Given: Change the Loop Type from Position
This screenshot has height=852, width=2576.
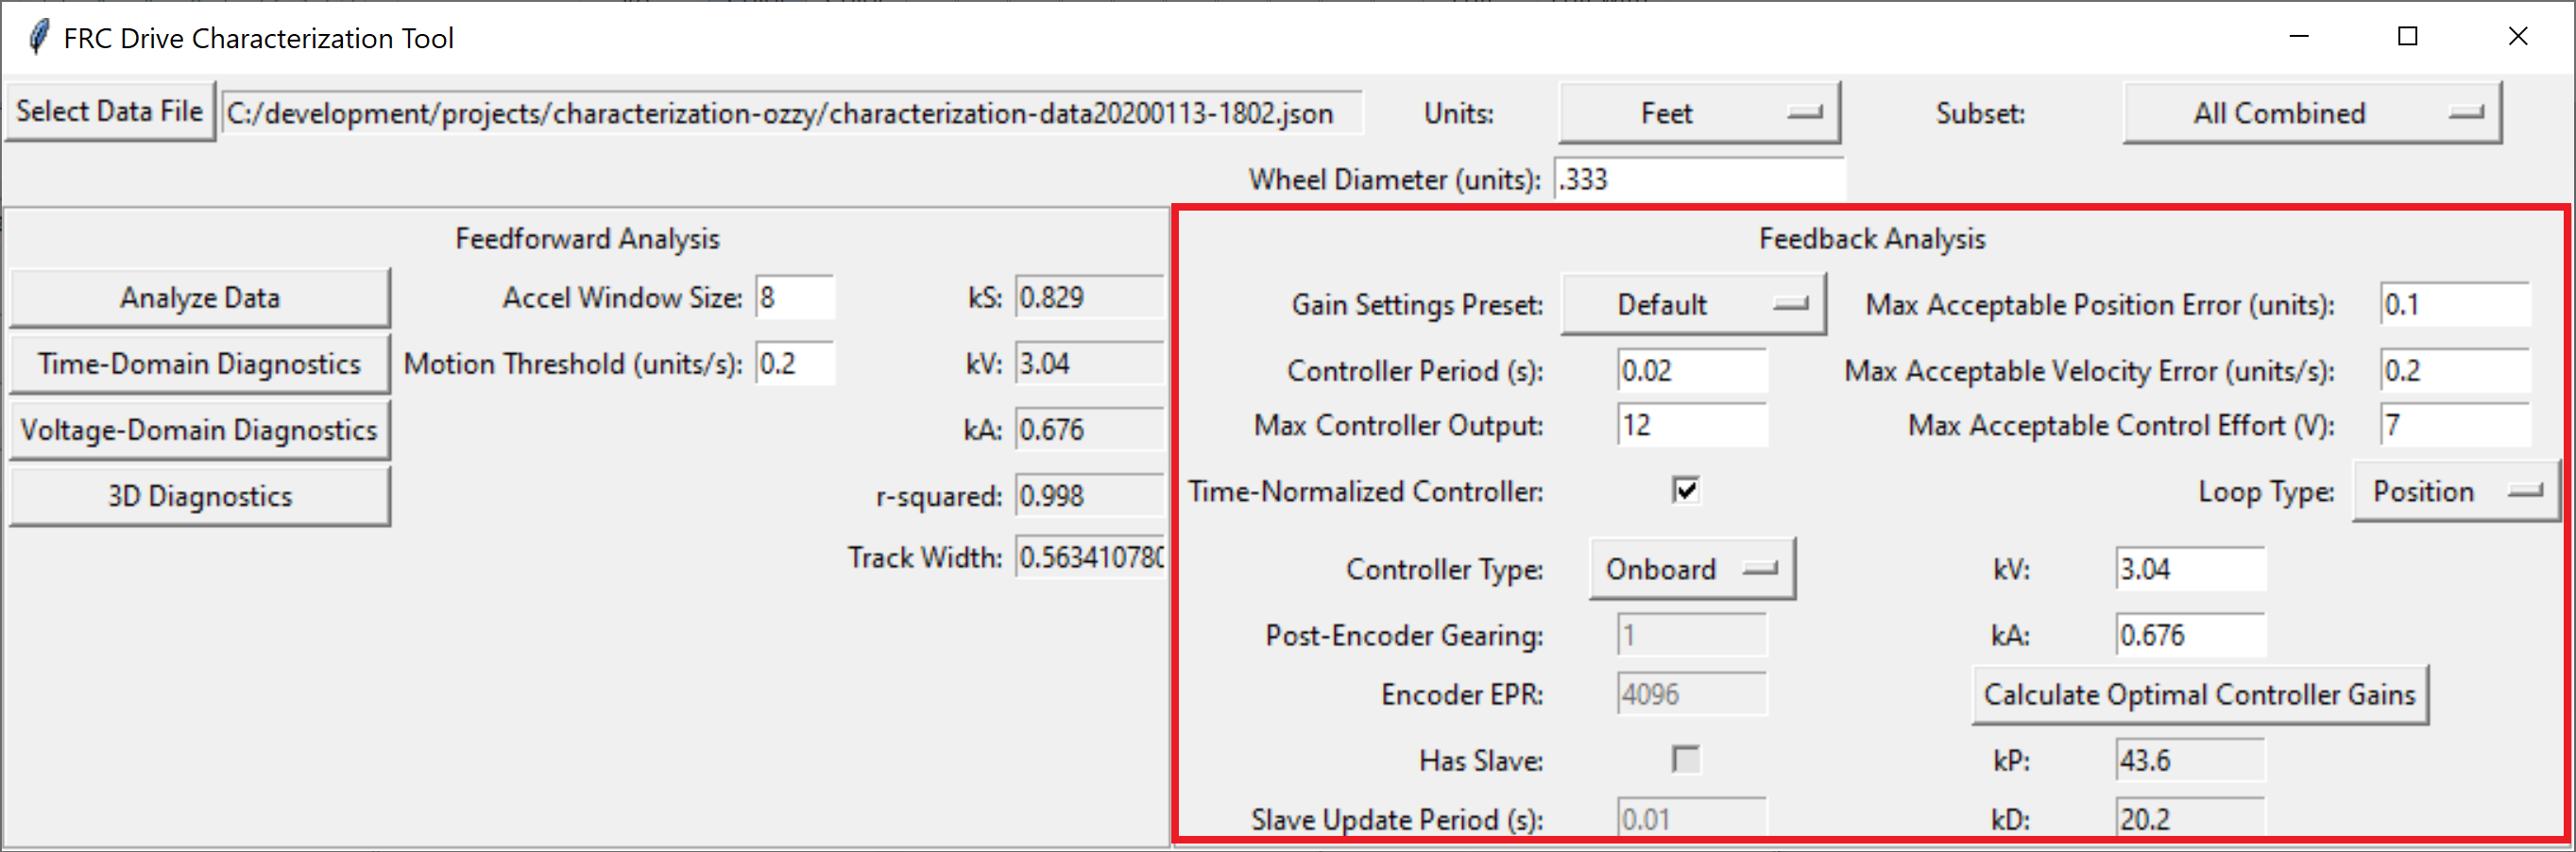Looking at the screenshot, I should click(2455, 490).
